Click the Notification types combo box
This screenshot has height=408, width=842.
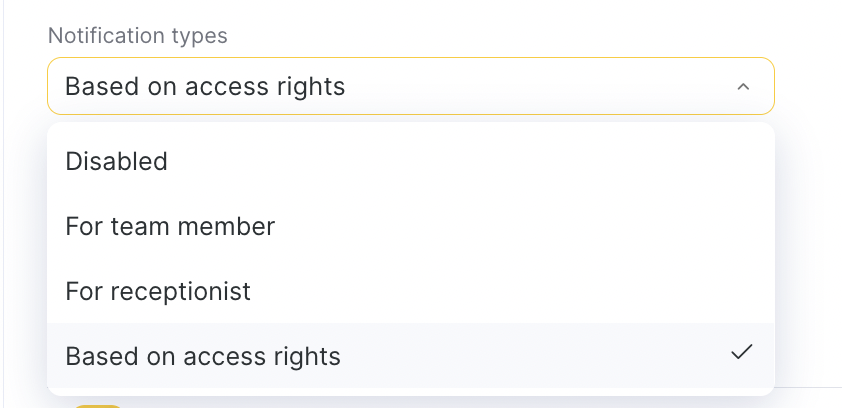[x=410, y=87]
